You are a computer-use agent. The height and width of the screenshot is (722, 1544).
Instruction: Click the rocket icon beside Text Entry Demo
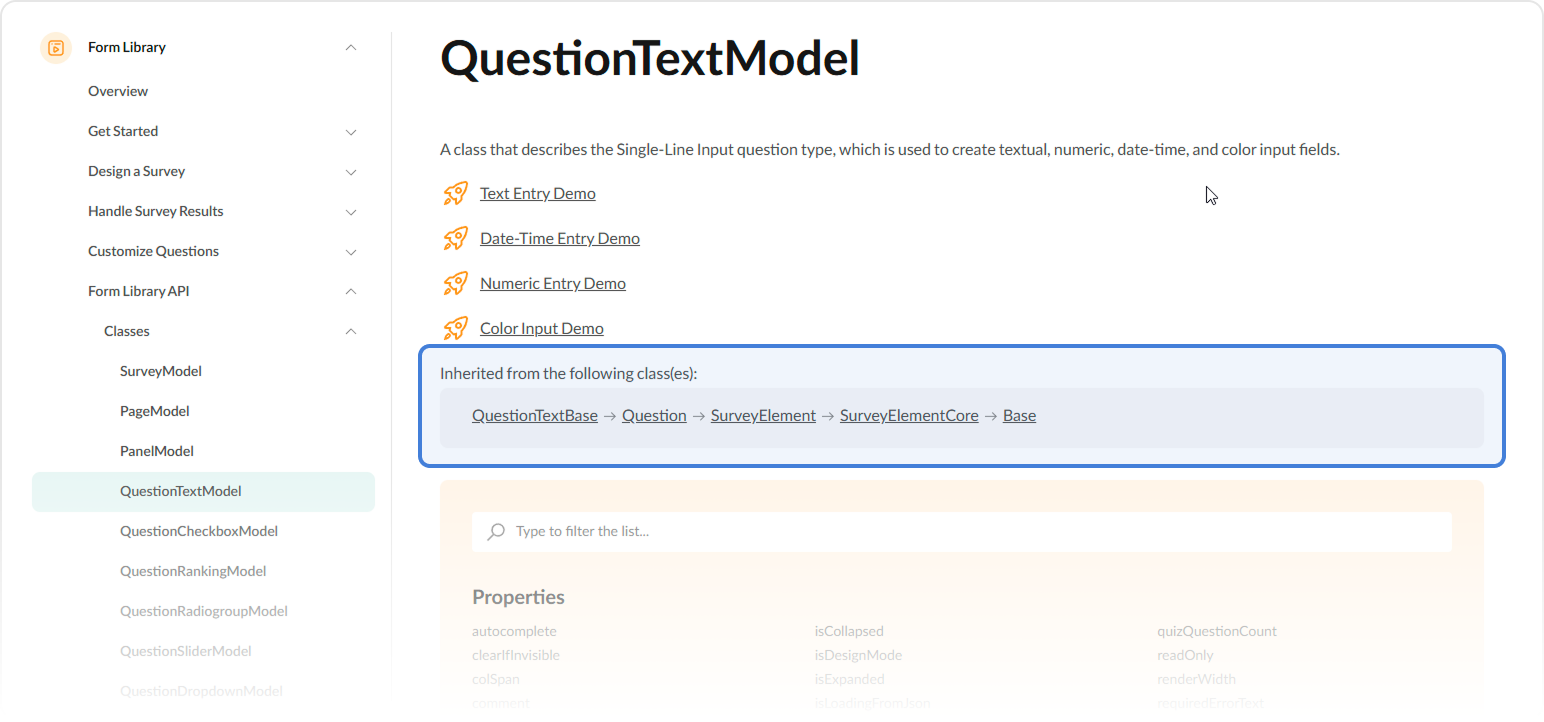tap(455, 193)
